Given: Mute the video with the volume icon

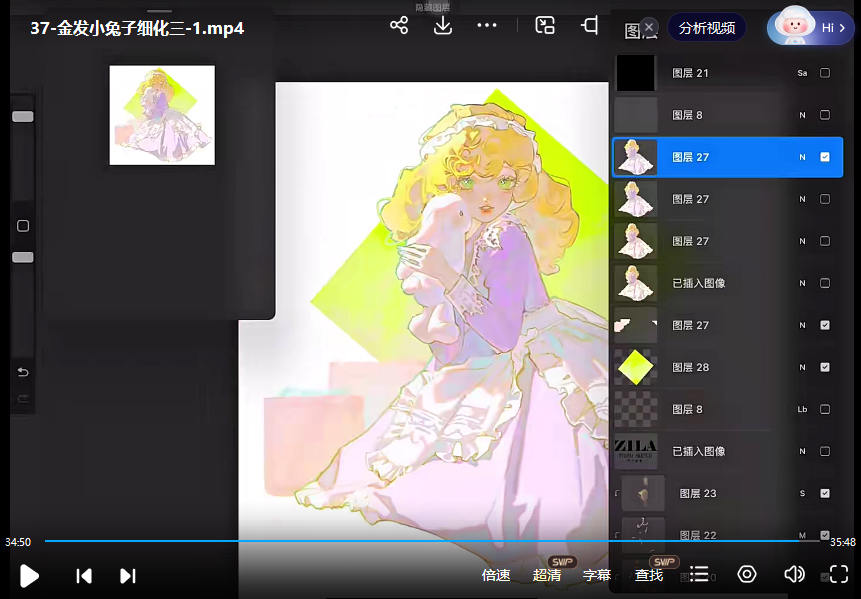Looking at the screenshot, I should (x=794, y=574).
